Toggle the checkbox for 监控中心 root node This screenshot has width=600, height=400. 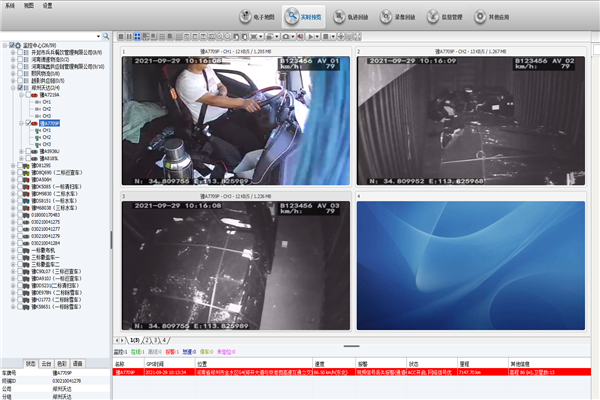[10, 45]
